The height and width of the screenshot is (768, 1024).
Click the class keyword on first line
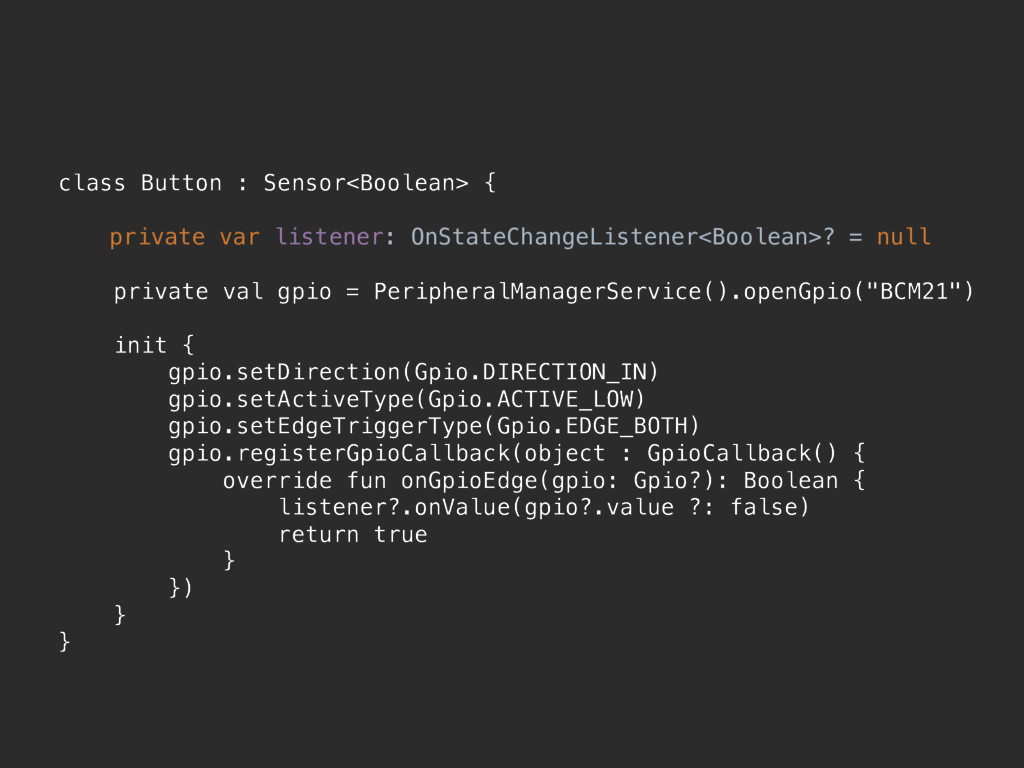91,183
